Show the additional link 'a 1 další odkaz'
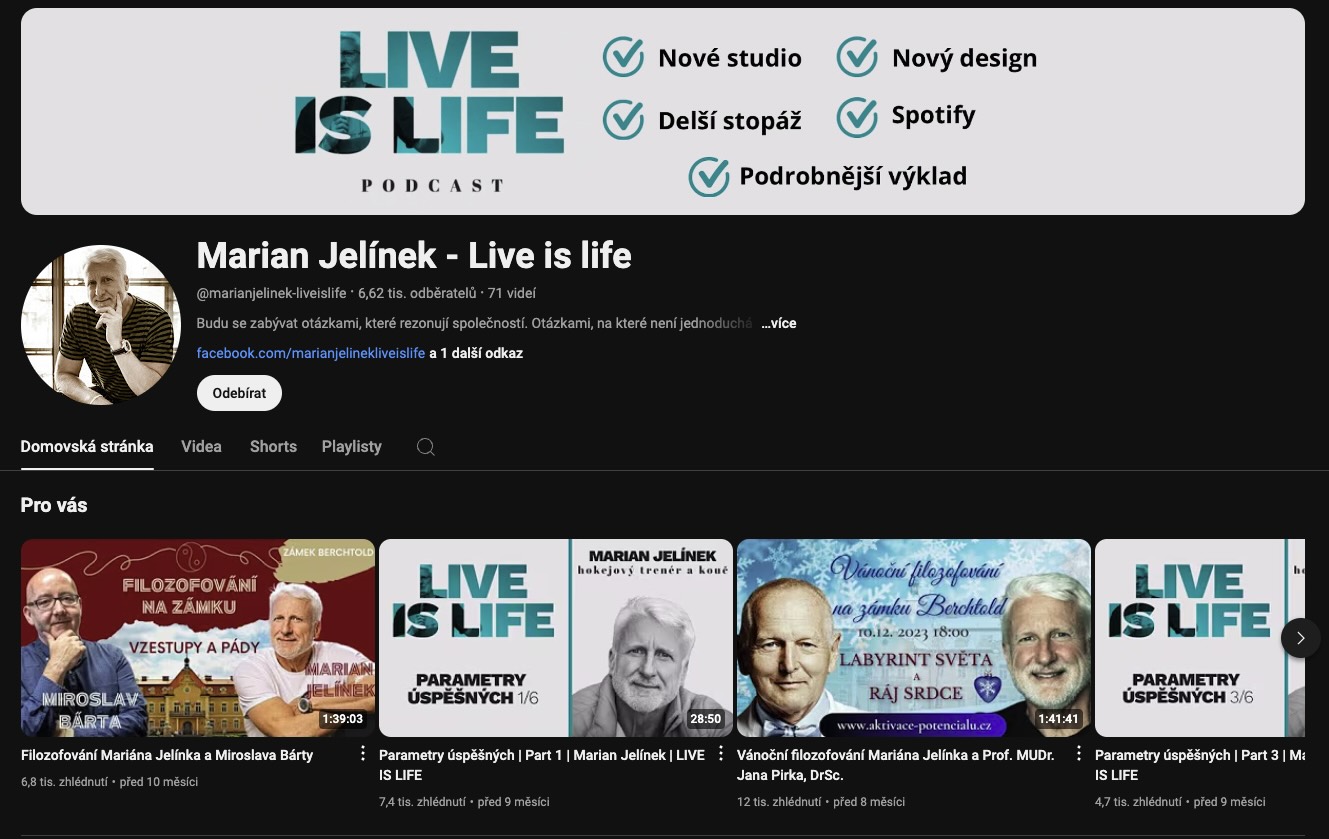This screenshot has height=839, width=1329. point(476,353)
